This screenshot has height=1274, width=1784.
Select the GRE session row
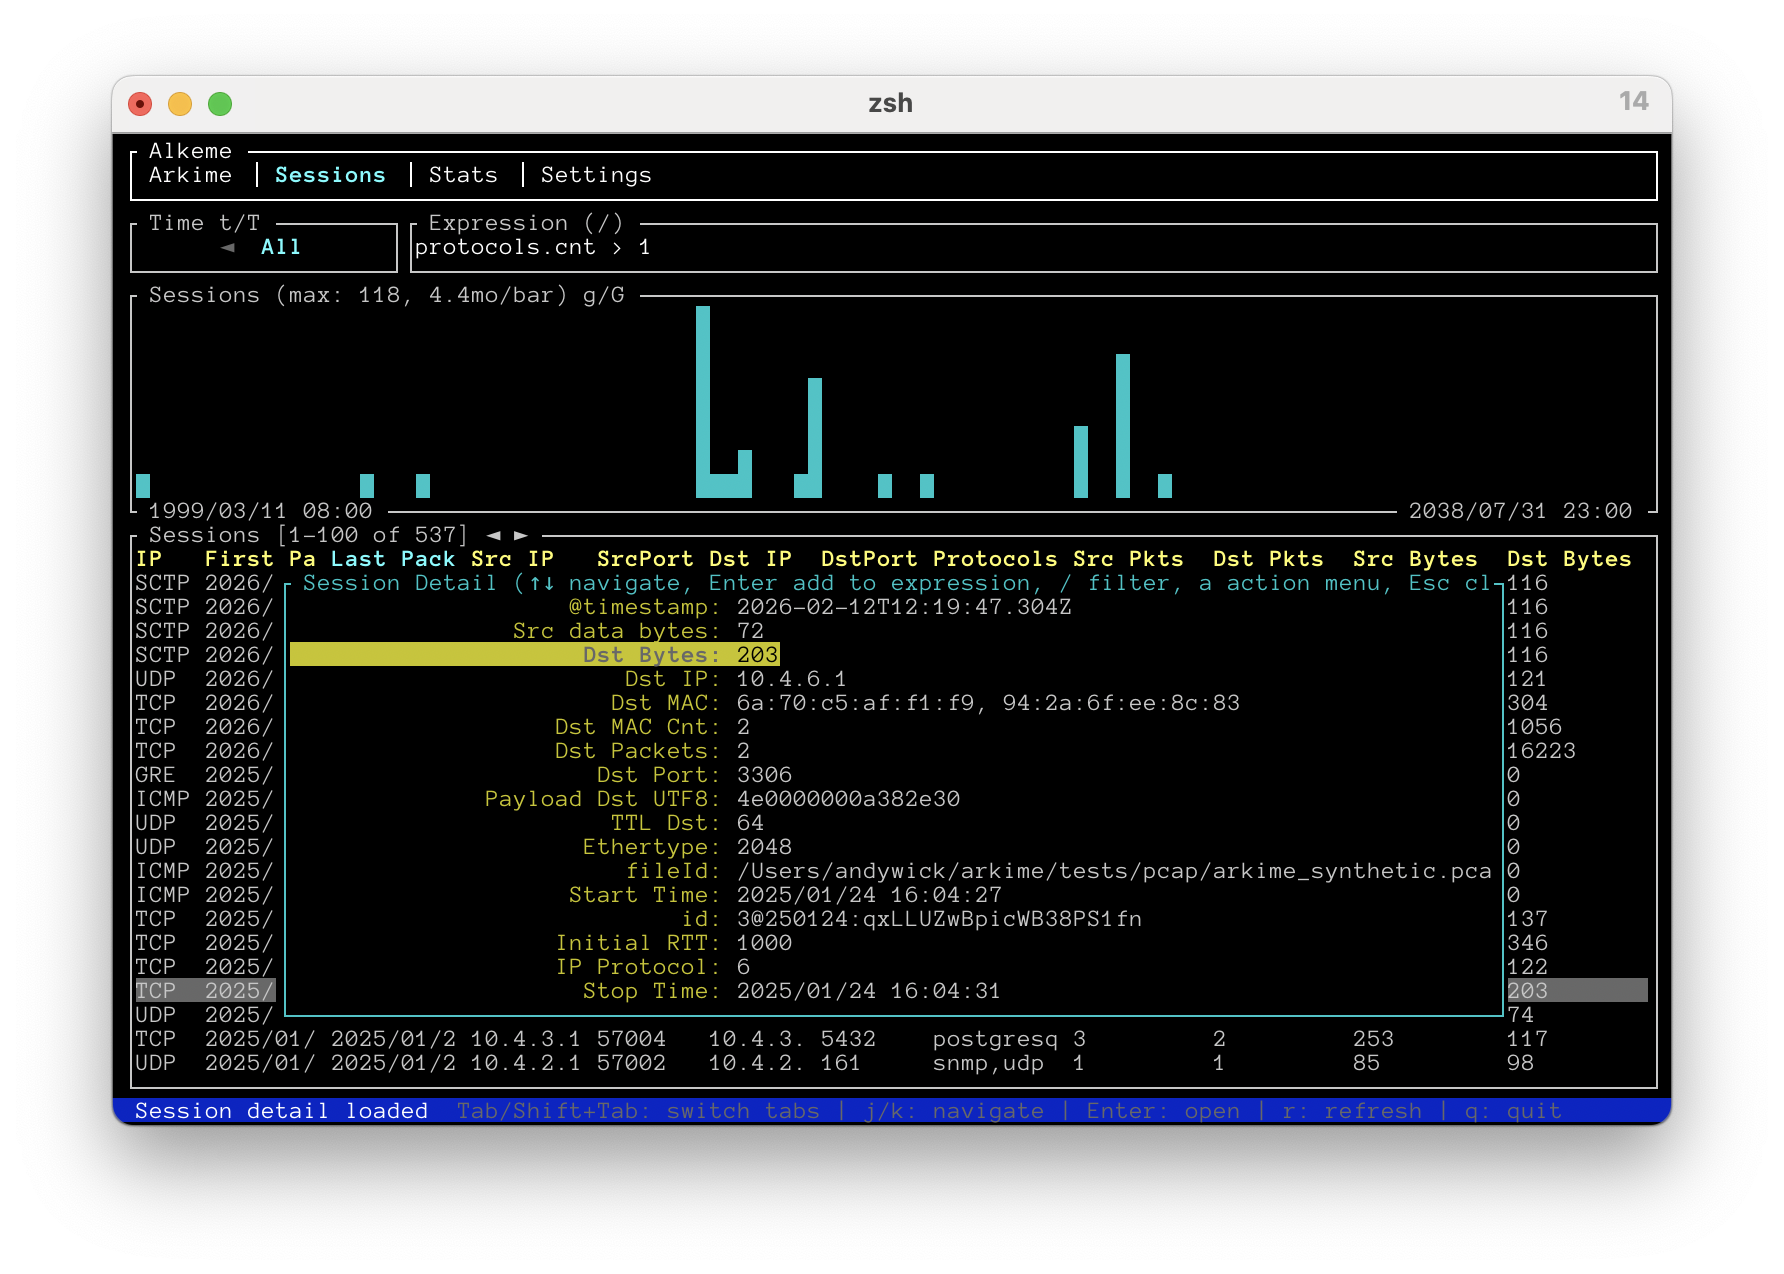coord(204,775)
